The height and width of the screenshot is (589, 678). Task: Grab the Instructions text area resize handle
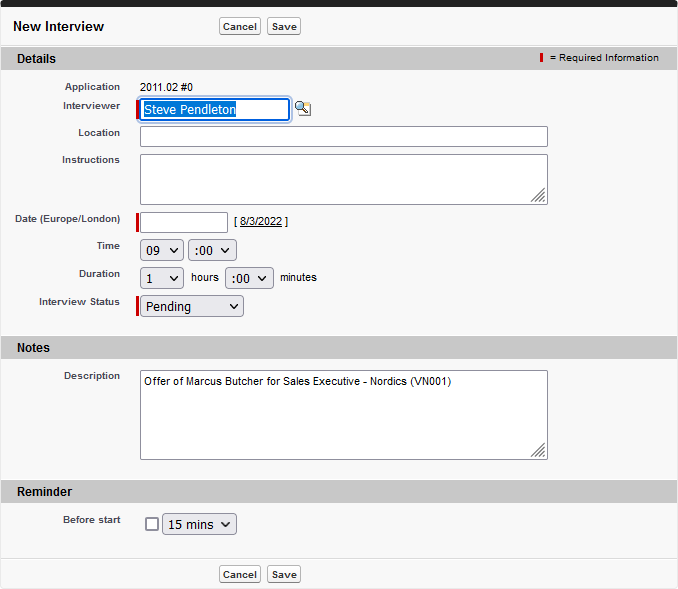[539, 196]
